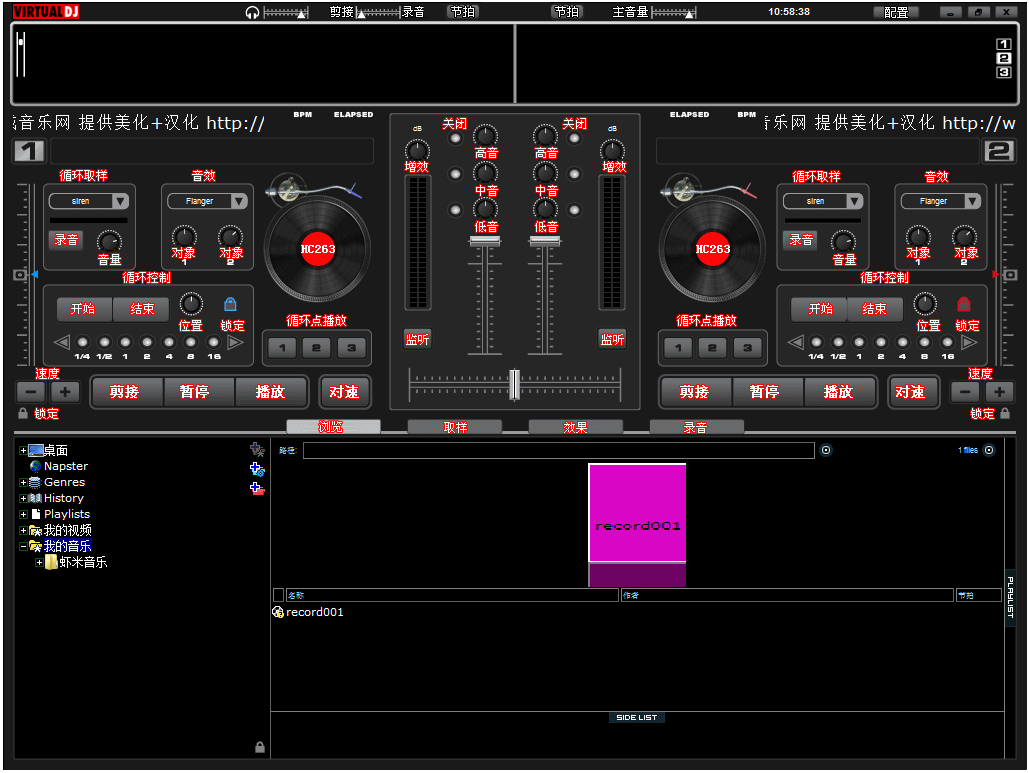Click the circle icon next to 1 files

click(989, 450)
